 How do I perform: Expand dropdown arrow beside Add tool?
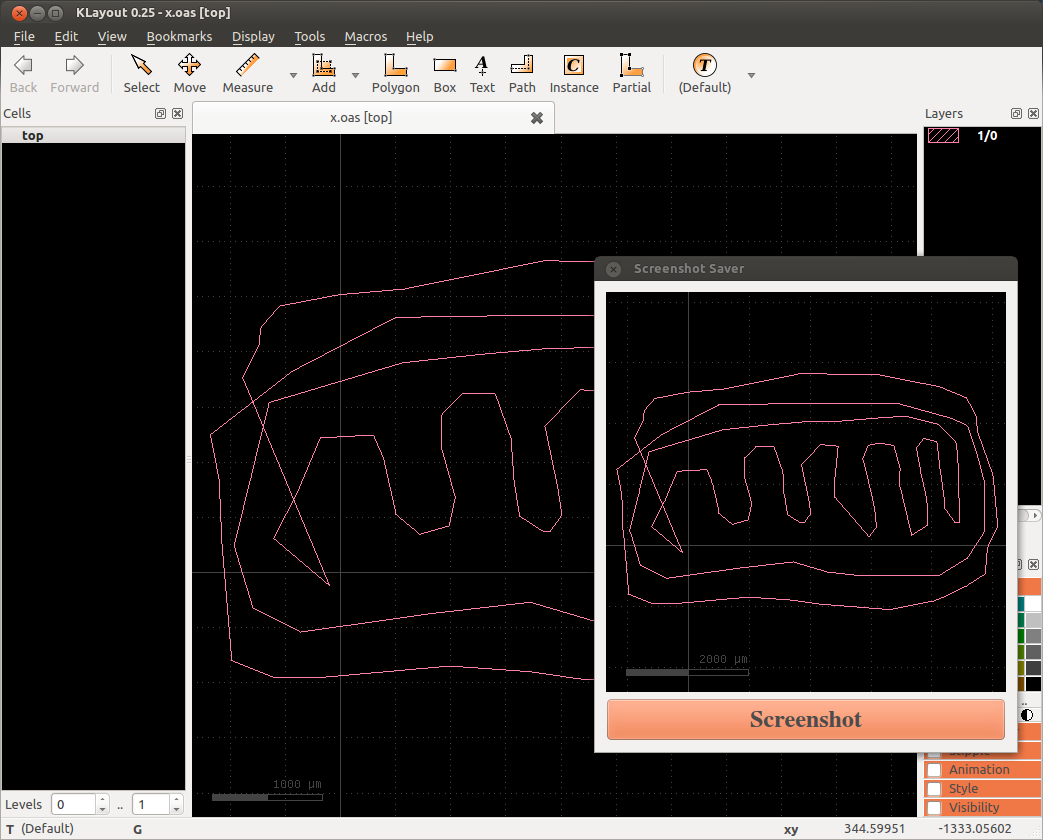[x=355, y=75]
